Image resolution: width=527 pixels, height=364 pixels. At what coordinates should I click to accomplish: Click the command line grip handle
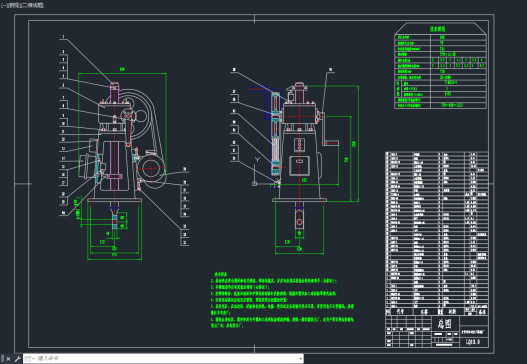[x=3, y=359]
